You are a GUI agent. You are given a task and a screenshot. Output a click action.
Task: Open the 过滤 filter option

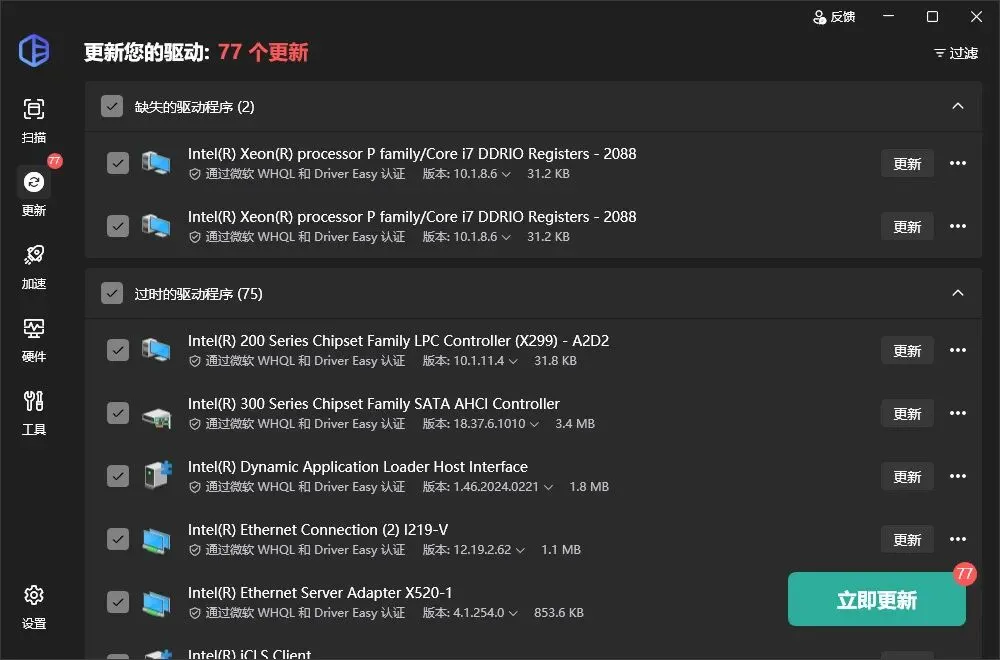tap(955, 53)
